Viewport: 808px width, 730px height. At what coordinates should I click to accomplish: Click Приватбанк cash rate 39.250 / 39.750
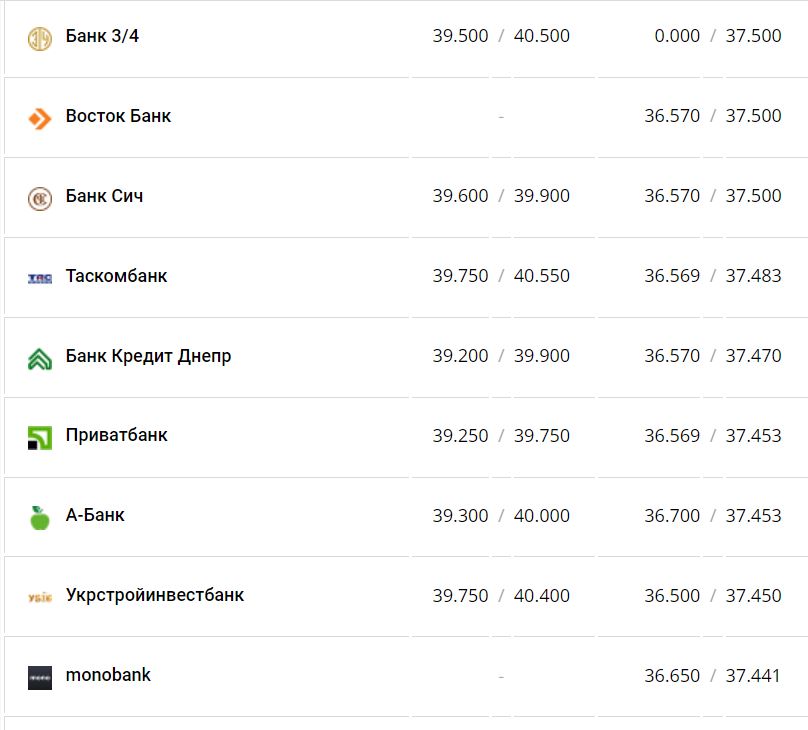click(501, 436)
